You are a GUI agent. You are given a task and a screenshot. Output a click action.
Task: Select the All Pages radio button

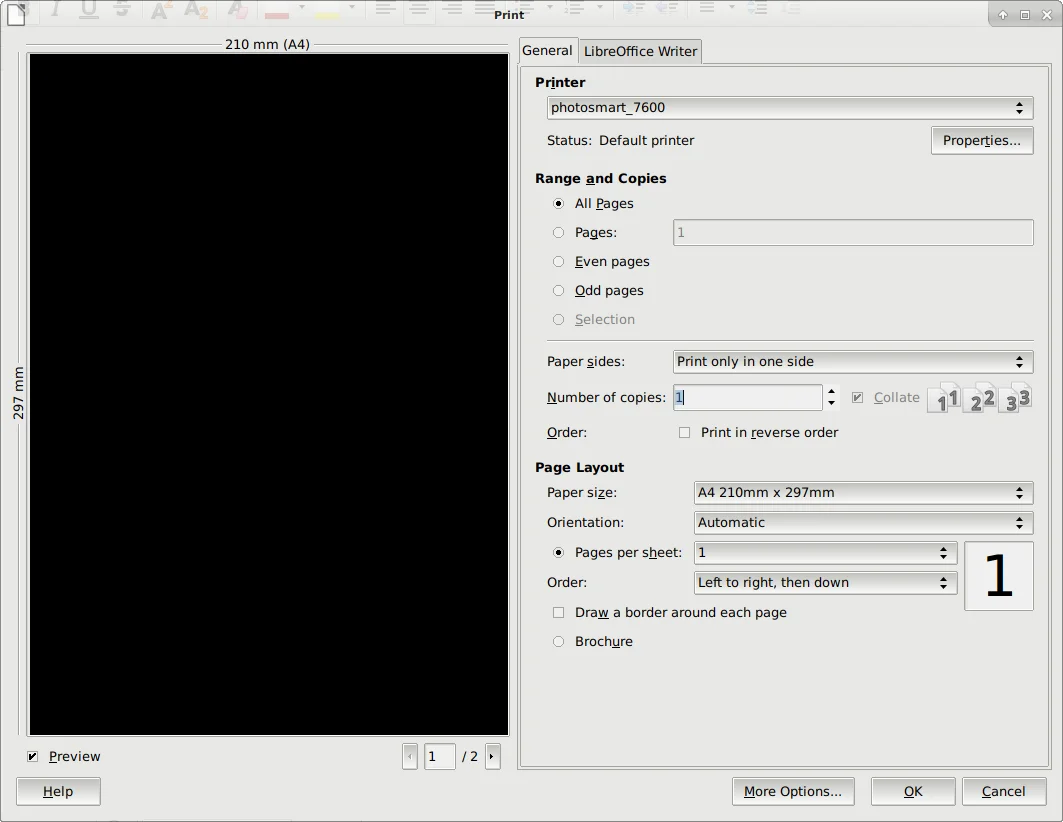pos(559,203)
